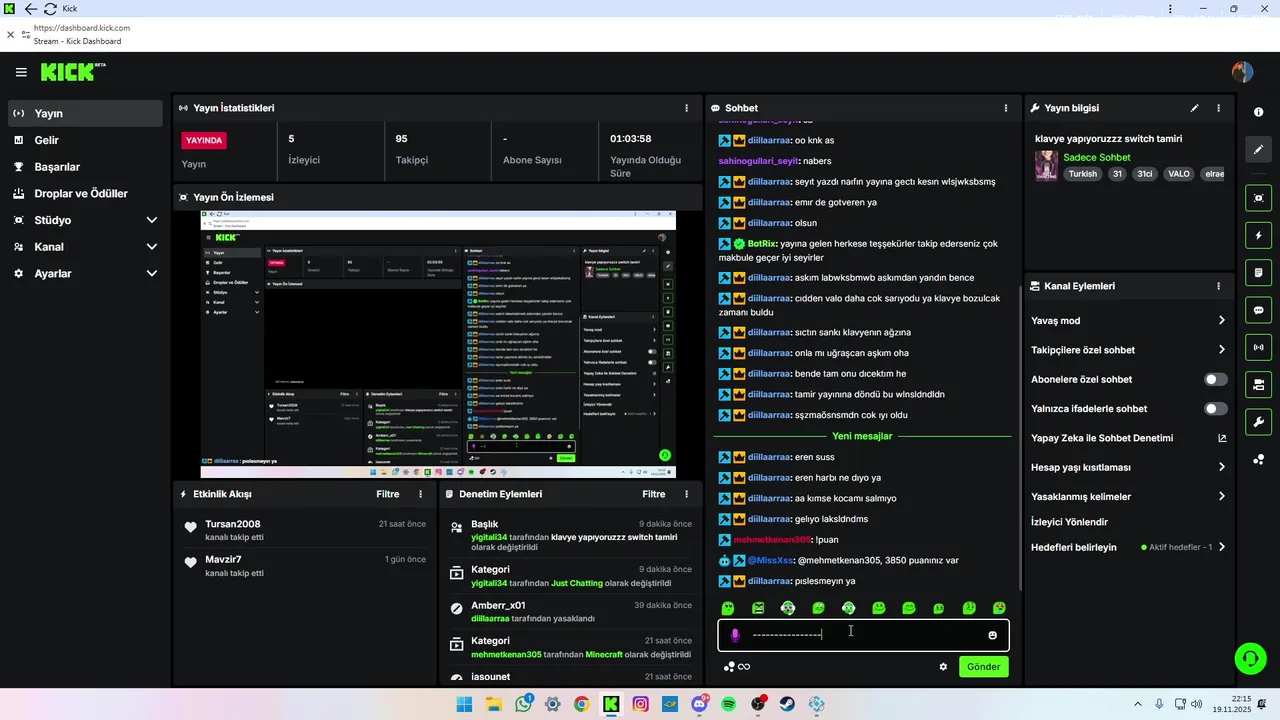Open the Denetim Eylemleri Filtre dropdown
This screenshot has width=1280, height=720.
click(x=654, y=494)
